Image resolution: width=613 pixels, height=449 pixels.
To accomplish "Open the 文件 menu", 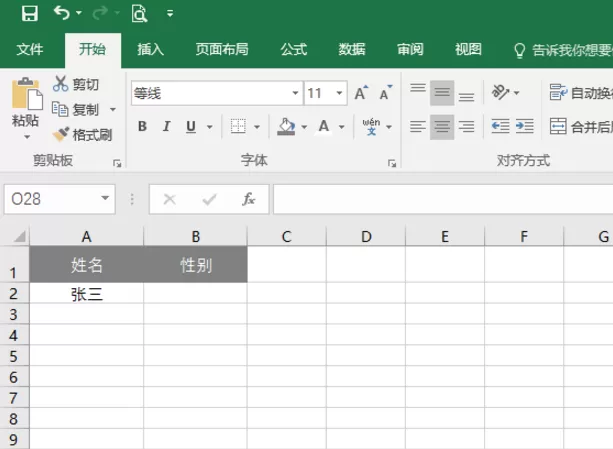I will [30, 49].
